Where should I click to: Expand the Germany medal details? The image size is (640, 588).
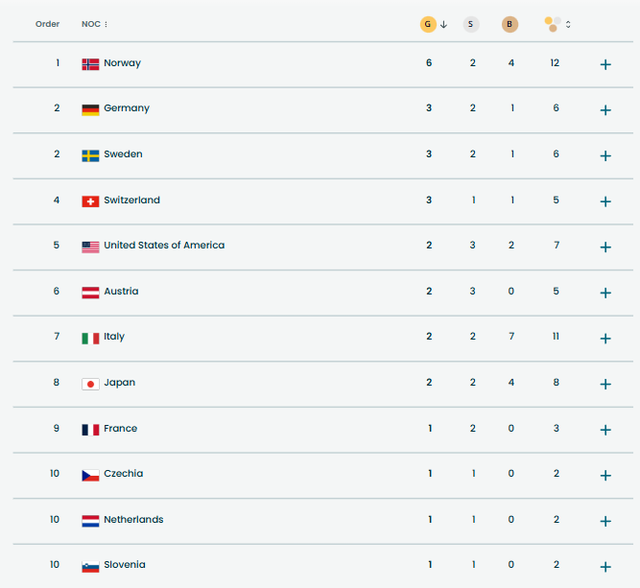(x=605, y=110)
